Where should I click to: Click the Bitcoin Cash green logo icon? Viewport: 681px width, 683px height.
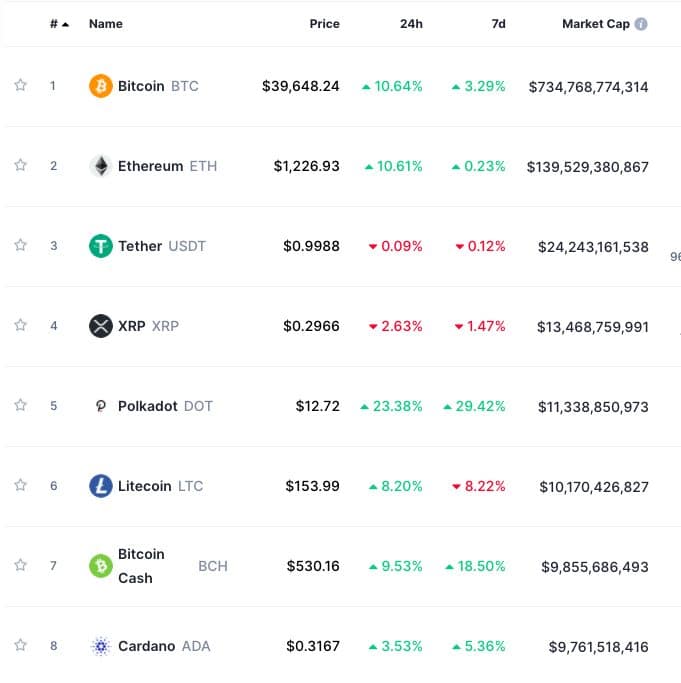click(101, 566)
